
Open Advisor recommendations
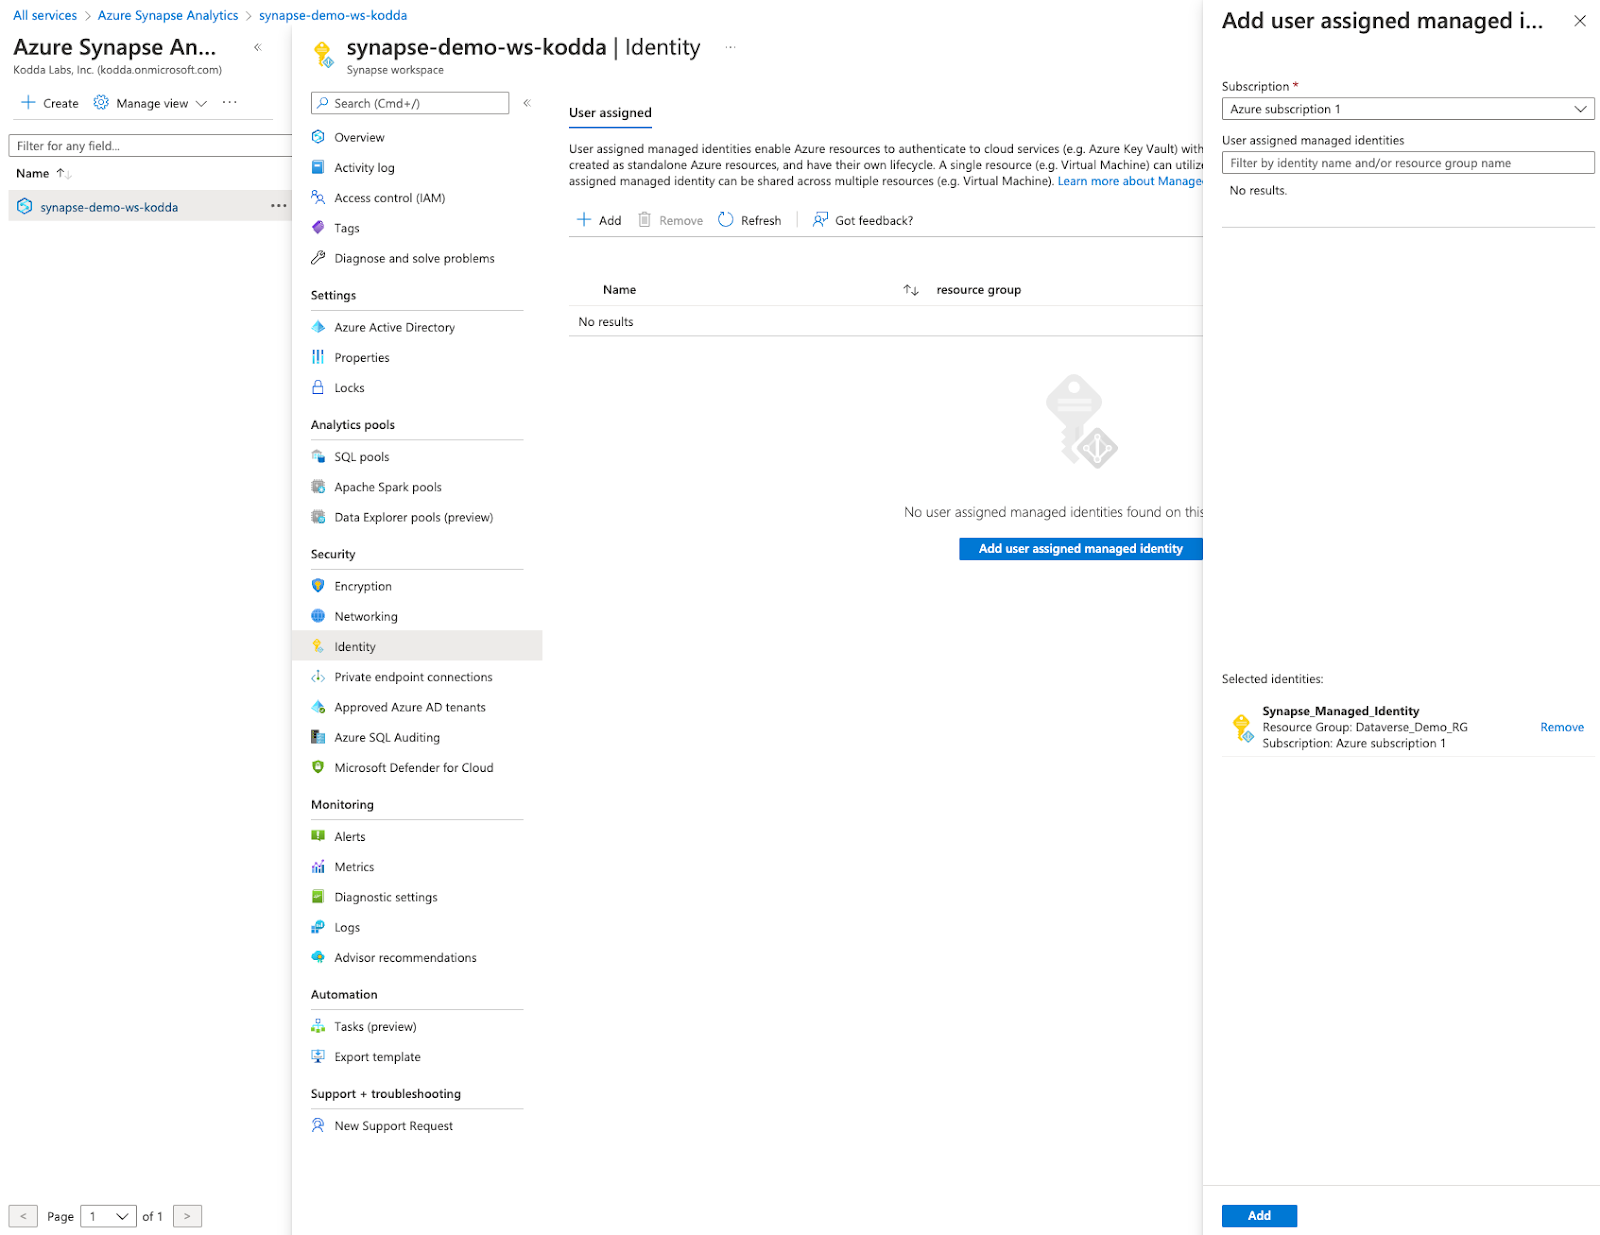[405, 957]
